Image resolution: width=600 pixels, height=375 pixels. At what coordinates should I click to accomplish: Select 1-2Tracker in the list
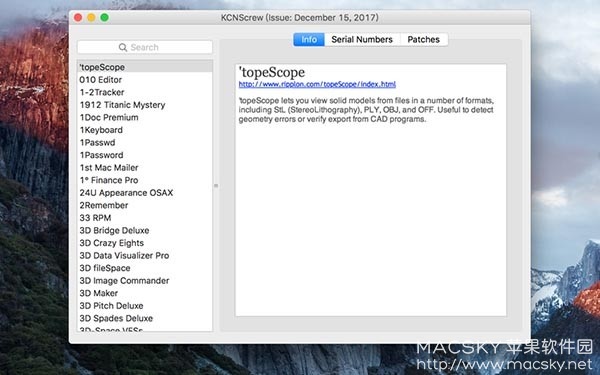[x=145, y=92]
